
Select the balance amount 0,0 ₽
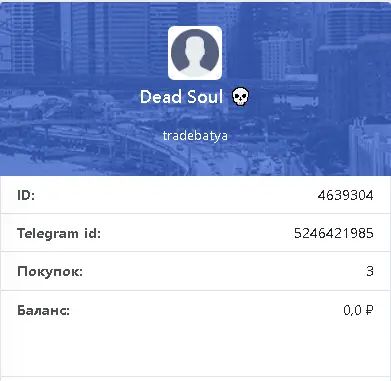click(358, 310)
